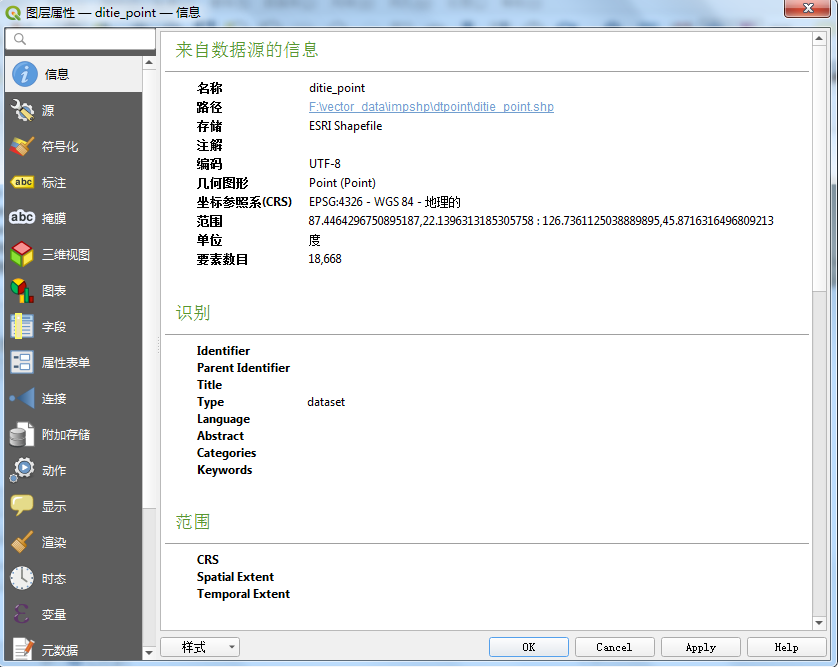Screen dimensions: 838x667
Task: Click the sidebar scroll down arrow
Action: pyautogui.click(x=149, y=653)
